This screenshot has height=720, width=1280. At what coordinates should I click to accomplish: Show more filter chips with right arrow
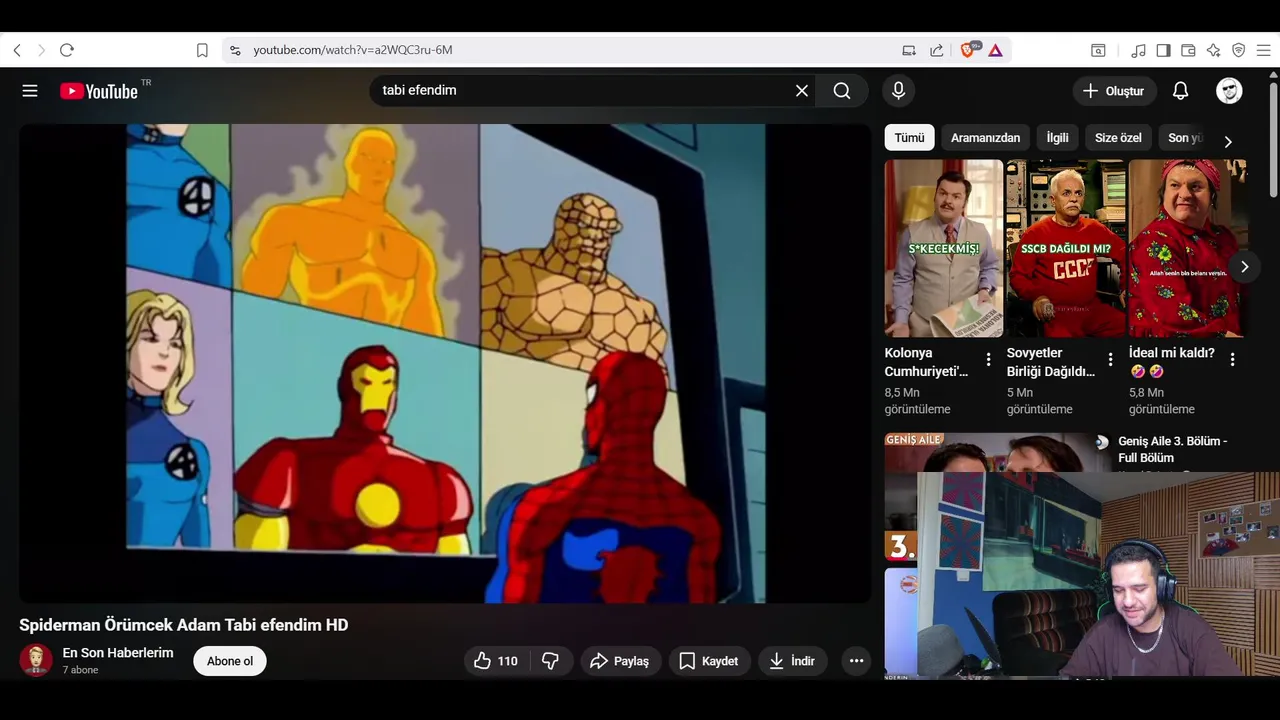coord(1228,141)
